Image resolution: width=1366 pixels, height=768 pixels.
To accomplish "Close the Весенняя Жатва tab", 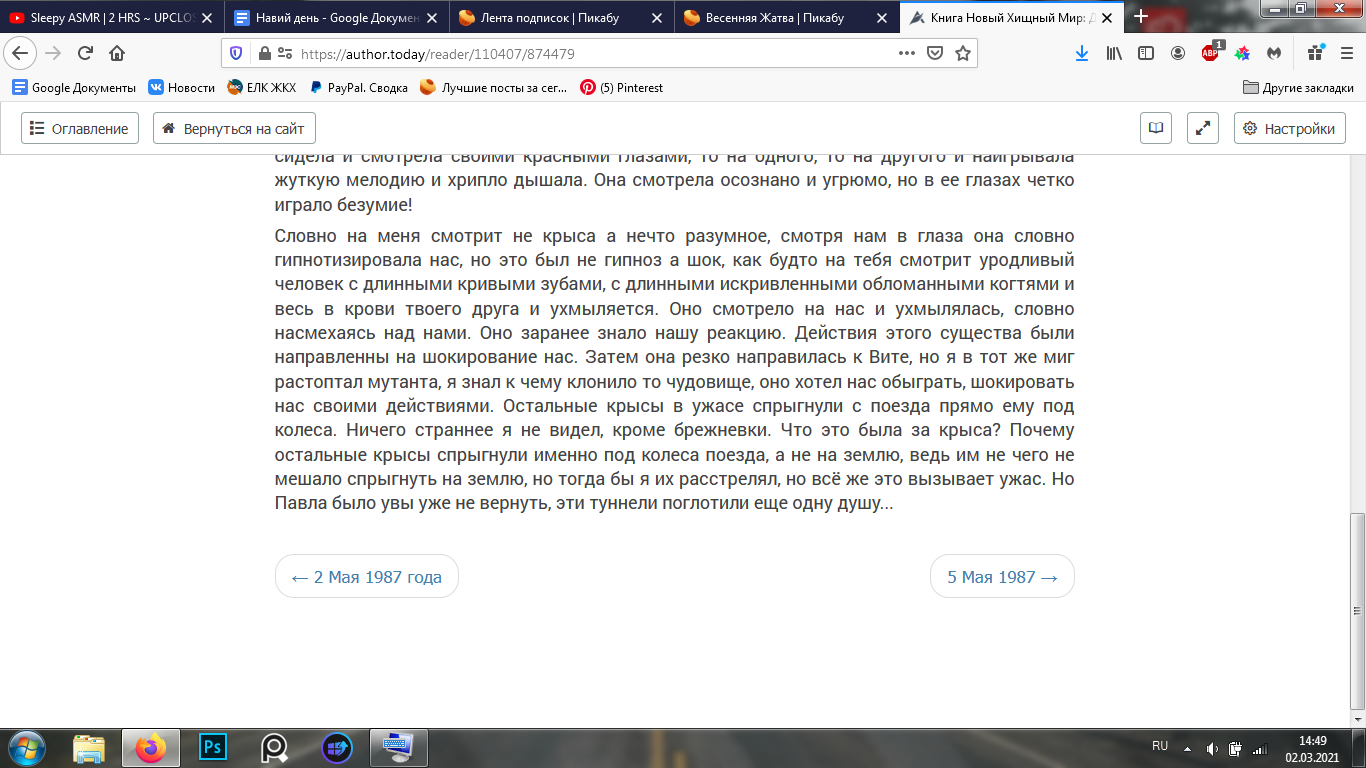I will pyautogui.click(x=881, y=17).
